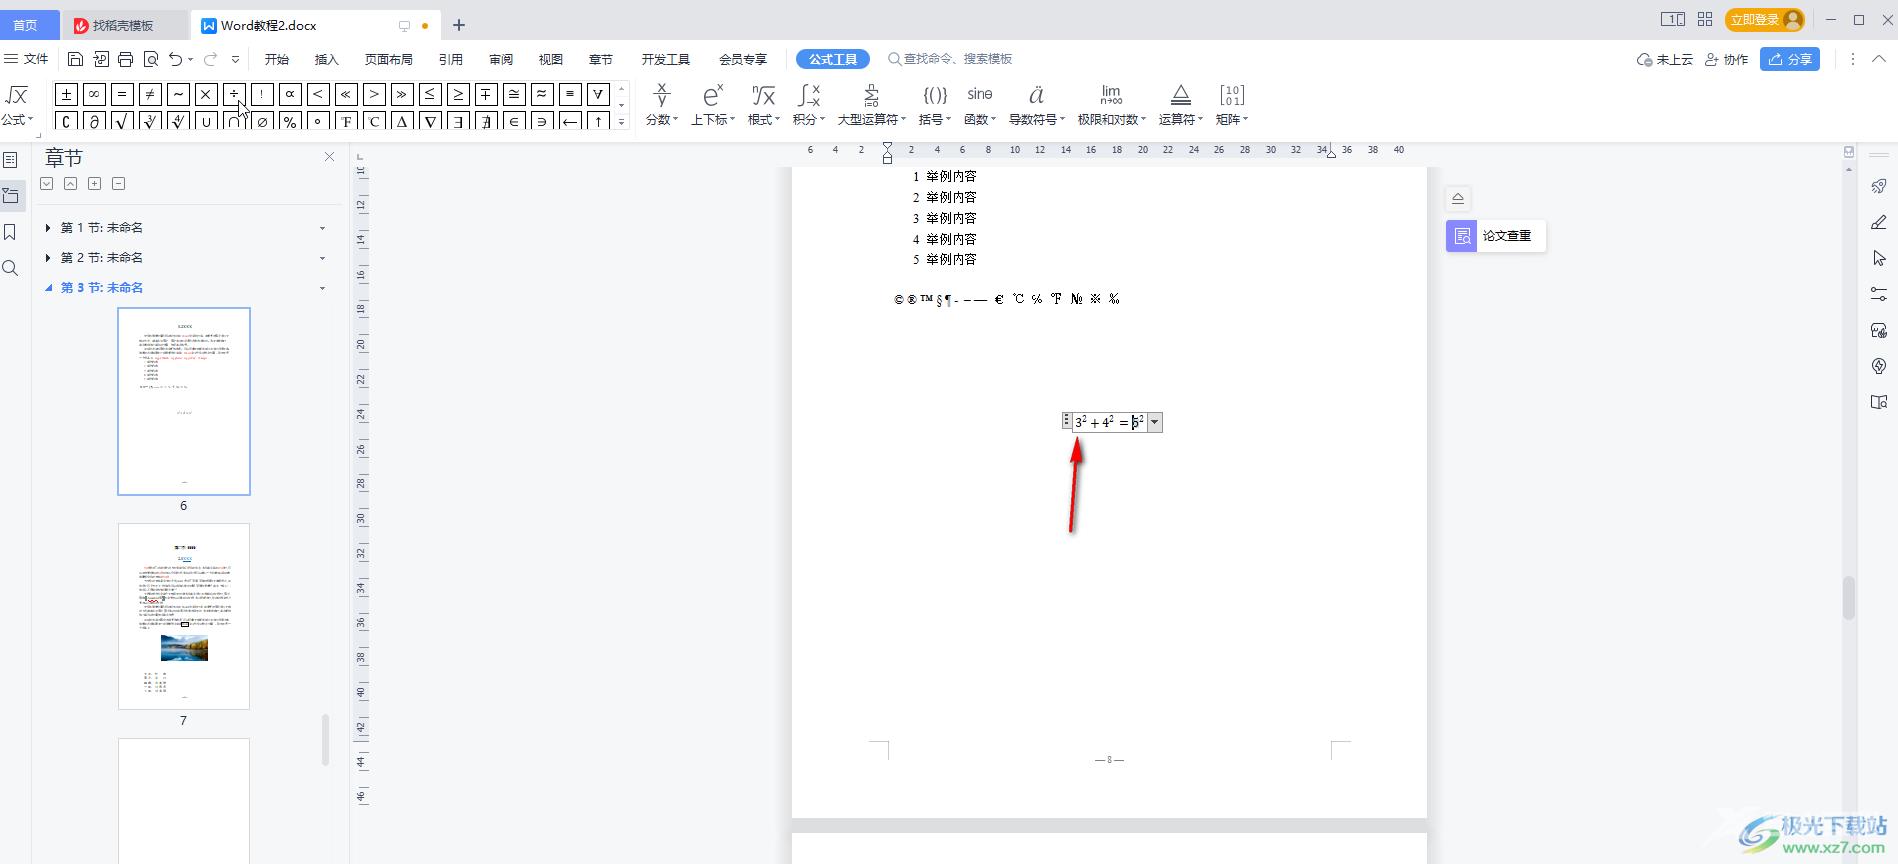
Task: Open the bookmark panel in left sidebar
Action: coord(10,232)
